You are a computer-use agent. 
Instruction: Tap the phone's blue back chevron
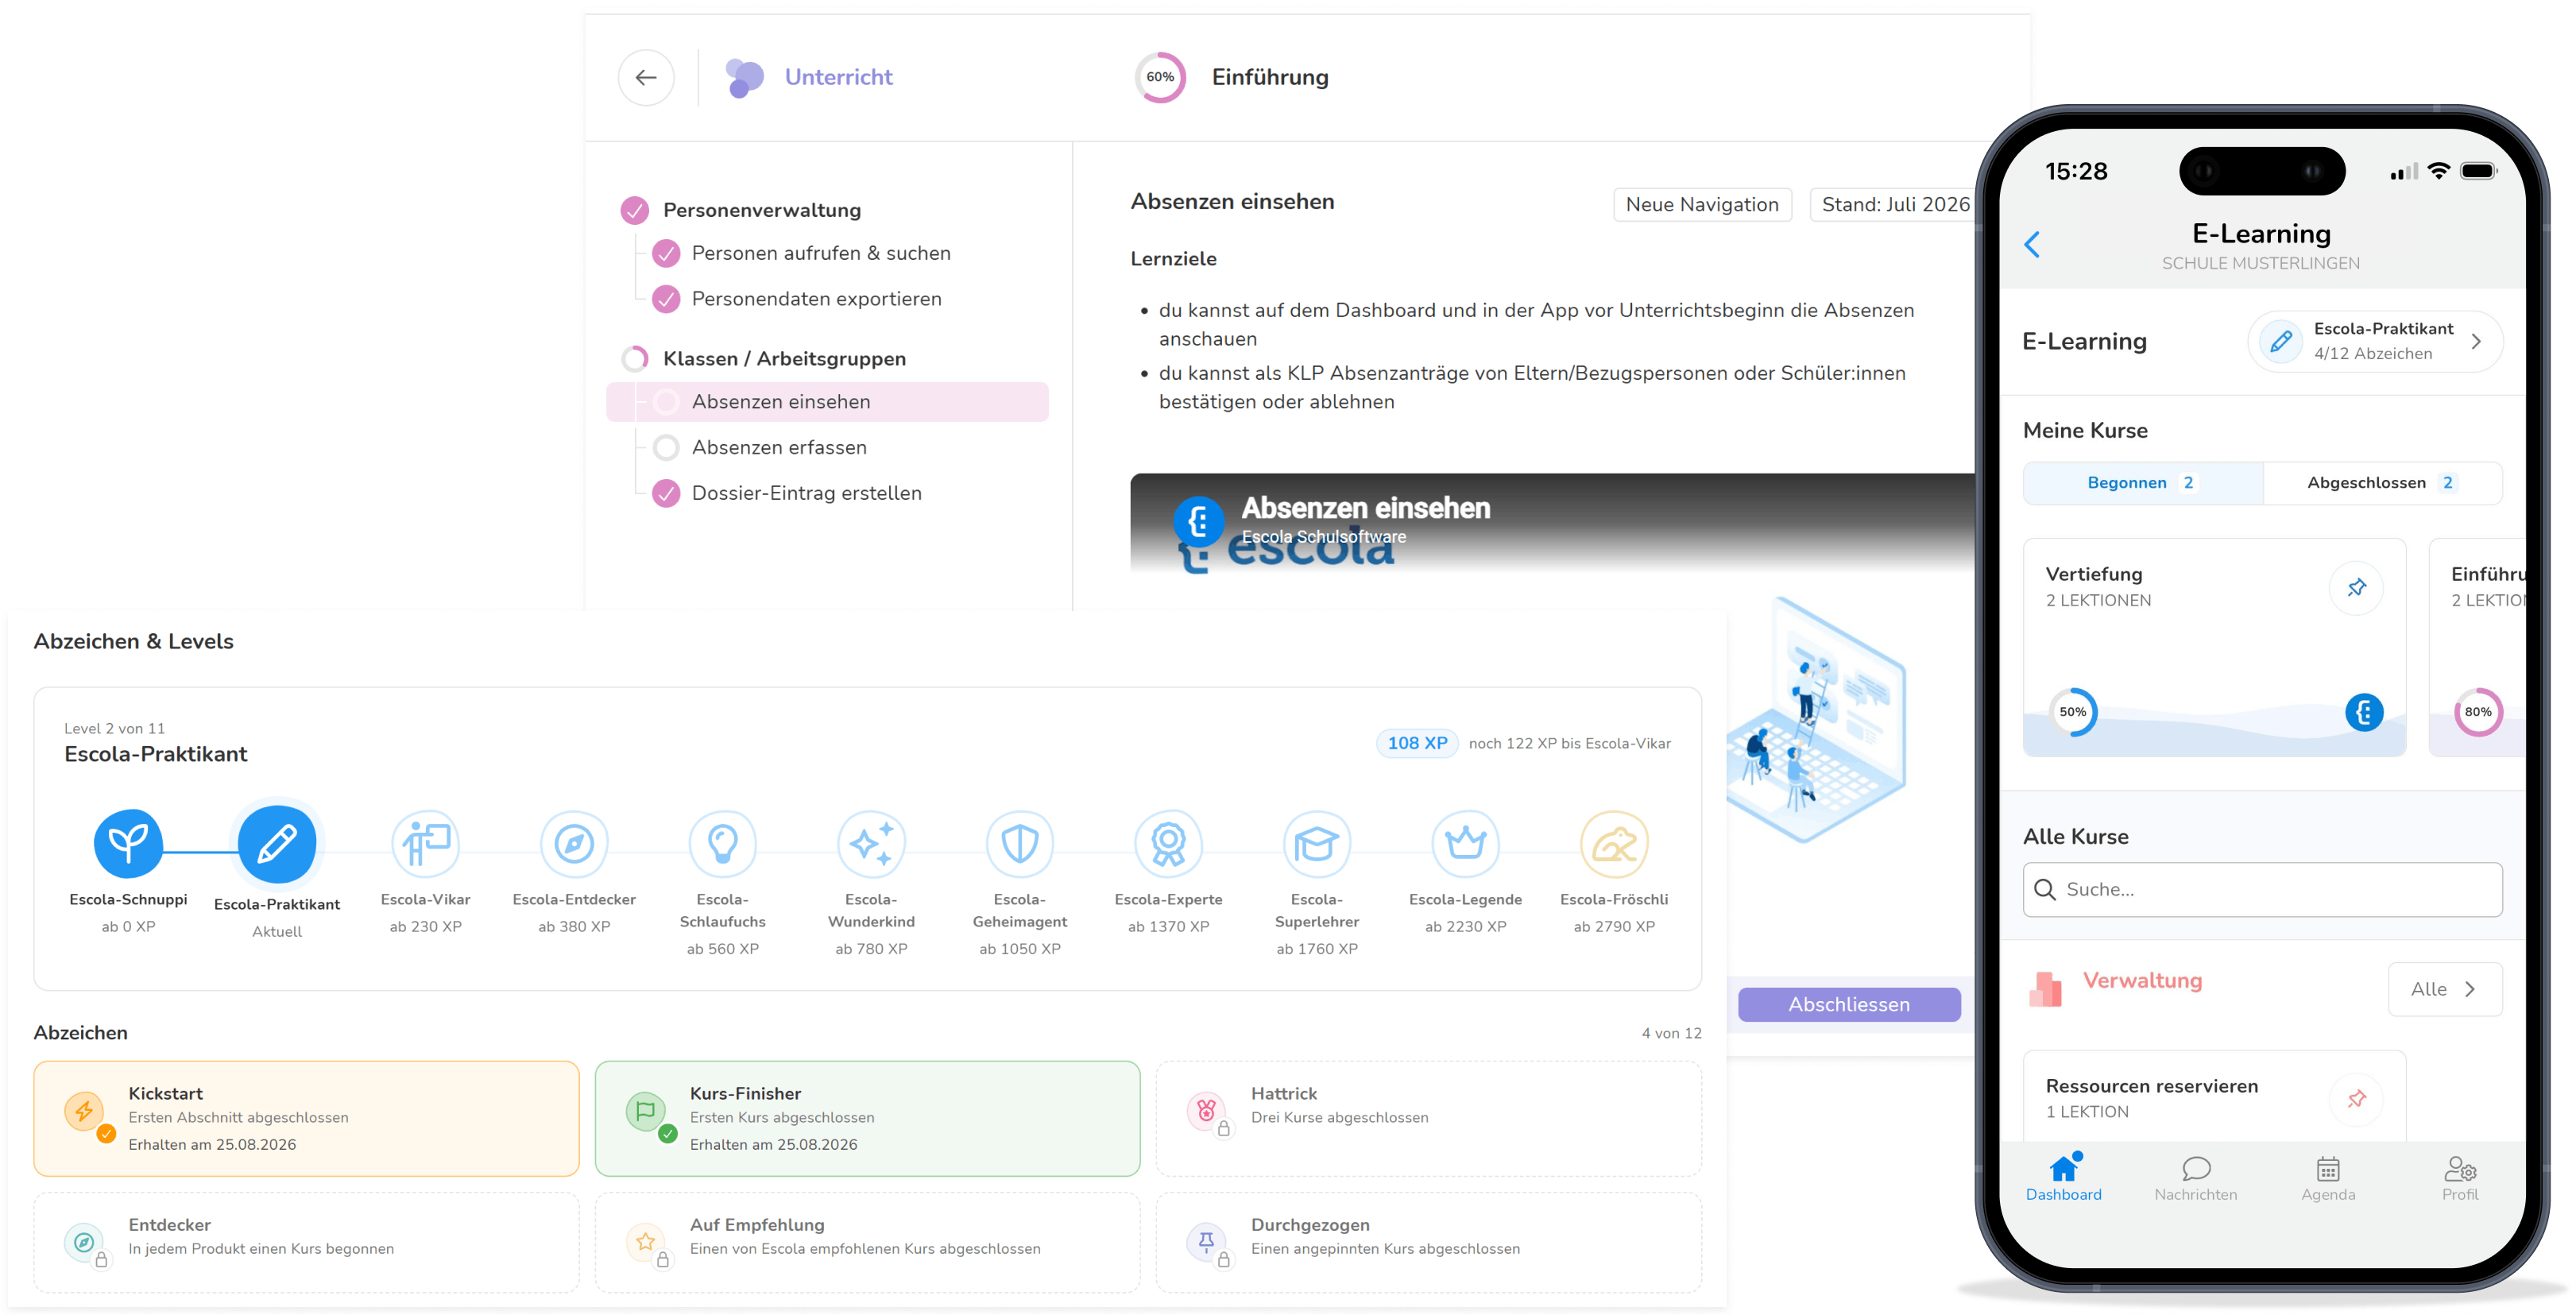click(x=2032, y=244)
